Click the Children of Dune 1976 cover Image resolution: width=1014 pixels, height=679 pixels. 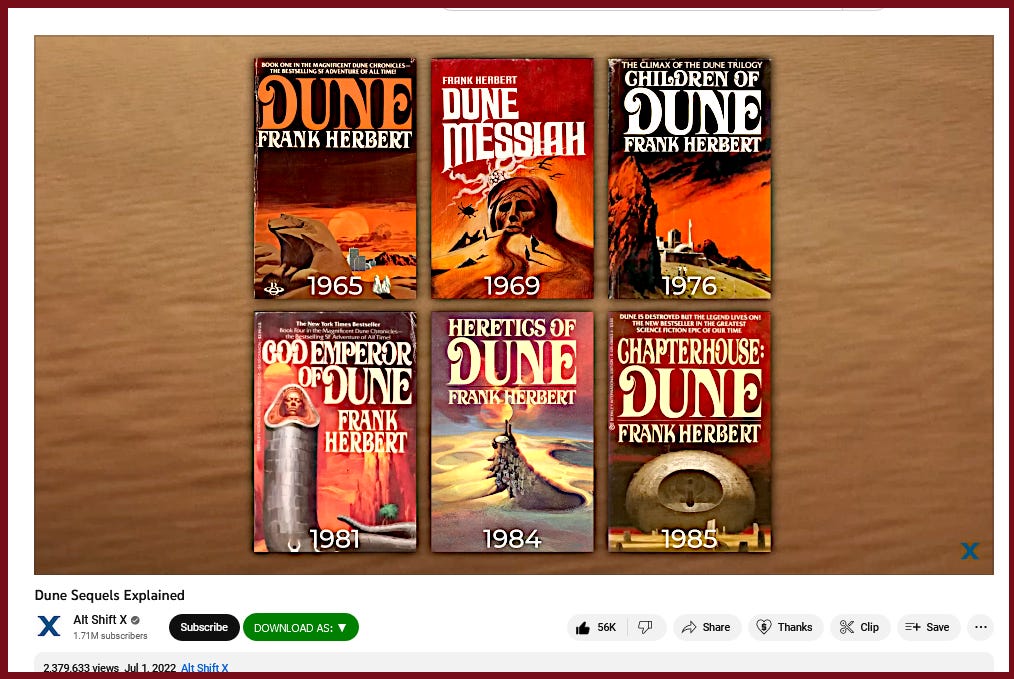click(x=689, y=178)
